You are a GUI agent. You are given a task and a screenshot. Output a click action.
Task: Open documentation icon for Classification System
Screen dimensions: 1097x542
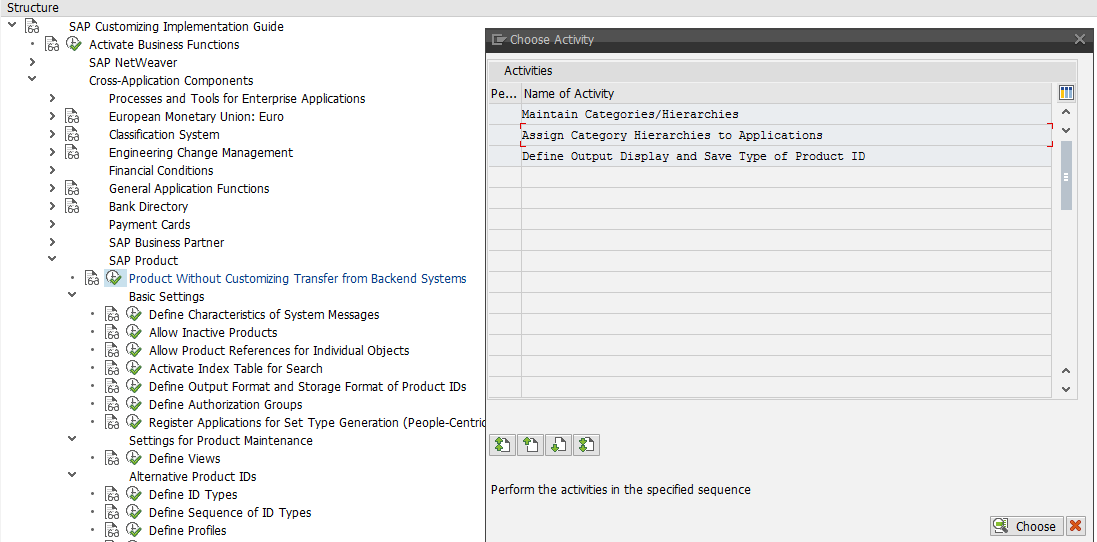pos(72,135)
